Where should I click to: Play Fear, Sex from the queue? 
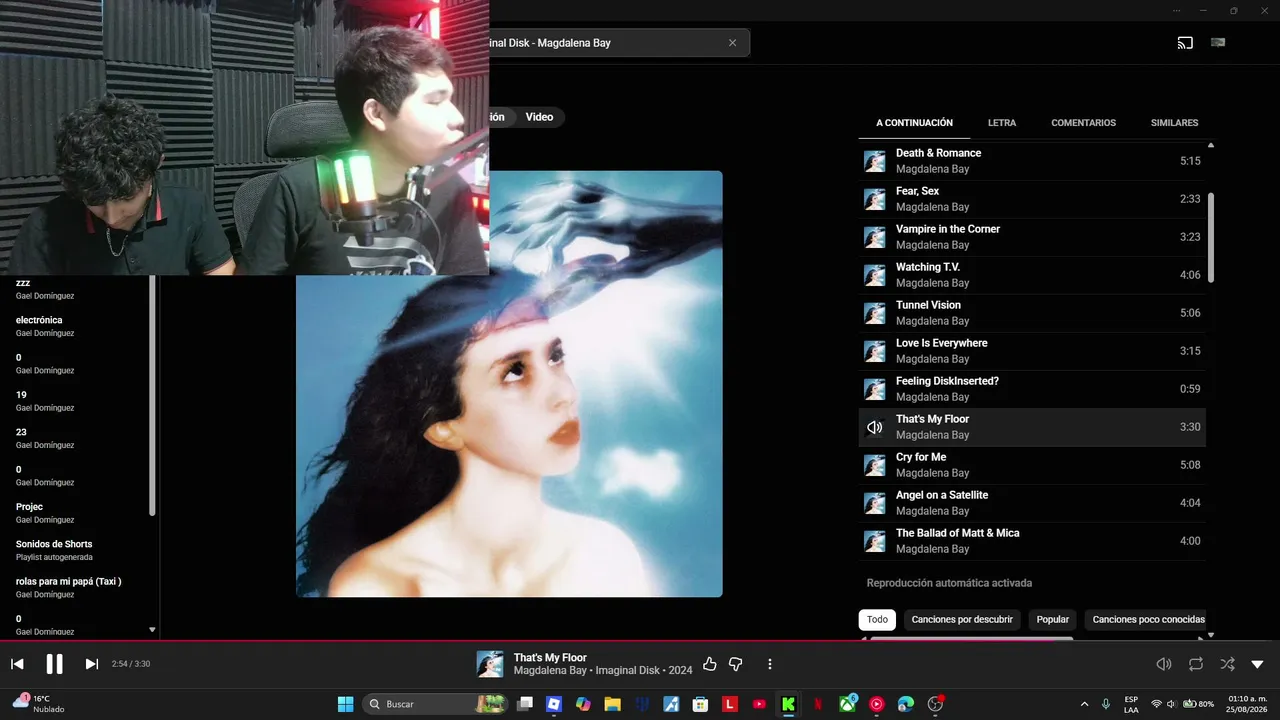[1032, 199]
